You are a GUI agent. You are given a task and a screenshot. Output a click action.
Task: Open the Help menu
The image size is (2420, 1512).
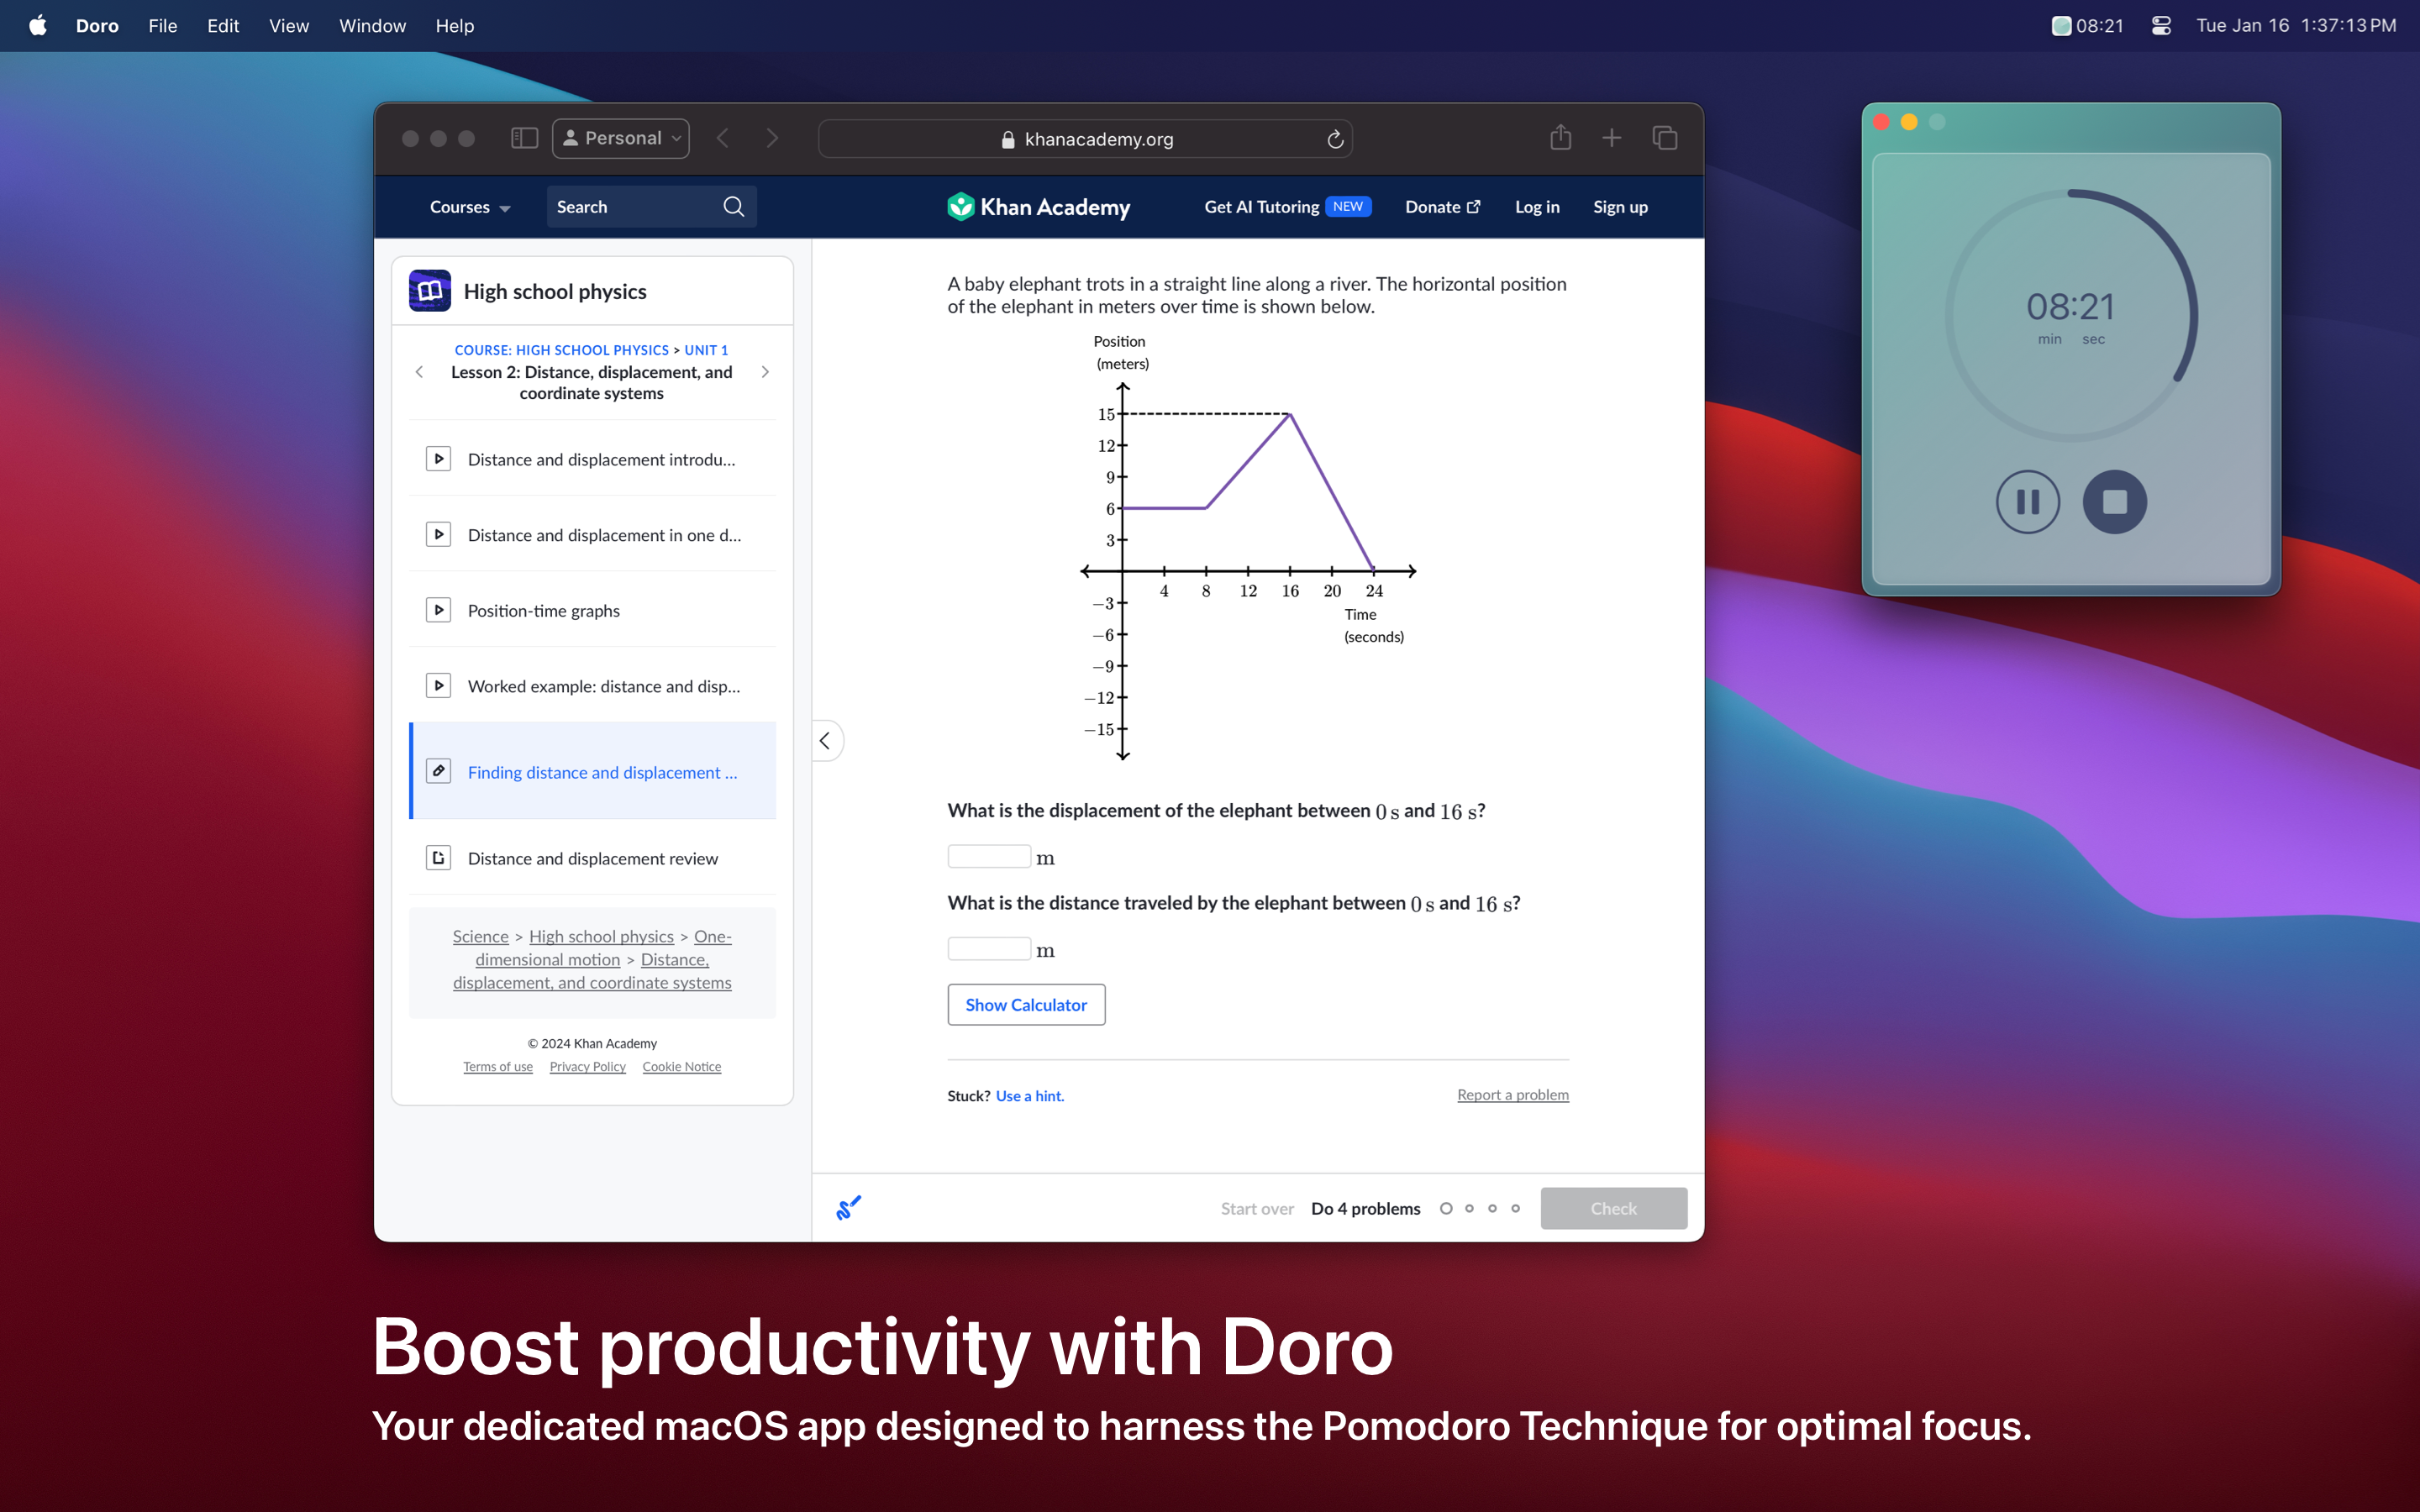point(455,25)
